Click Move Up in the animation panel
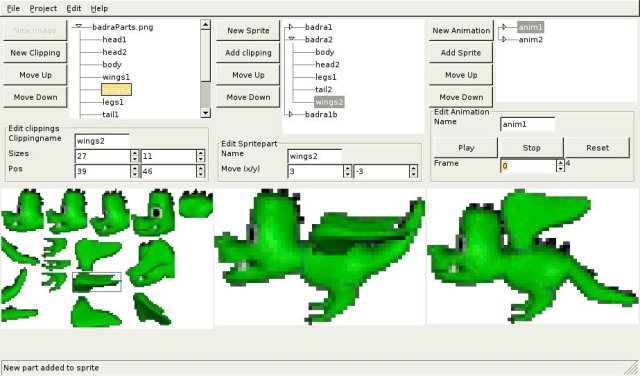Screen dimensions: 640x376 point(461,75)
